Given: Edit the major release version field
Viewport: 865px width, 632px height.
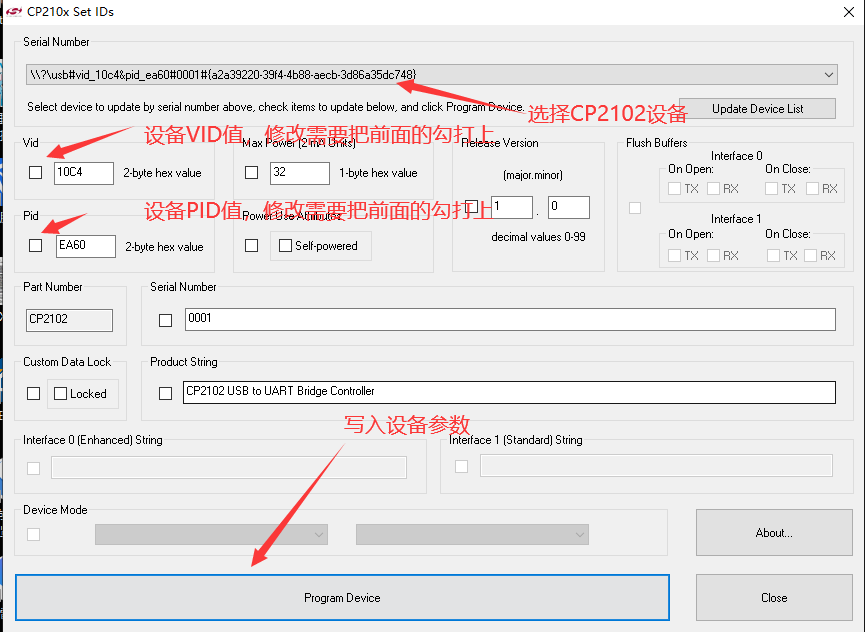Looking at the screenshot, I should 512,207.
